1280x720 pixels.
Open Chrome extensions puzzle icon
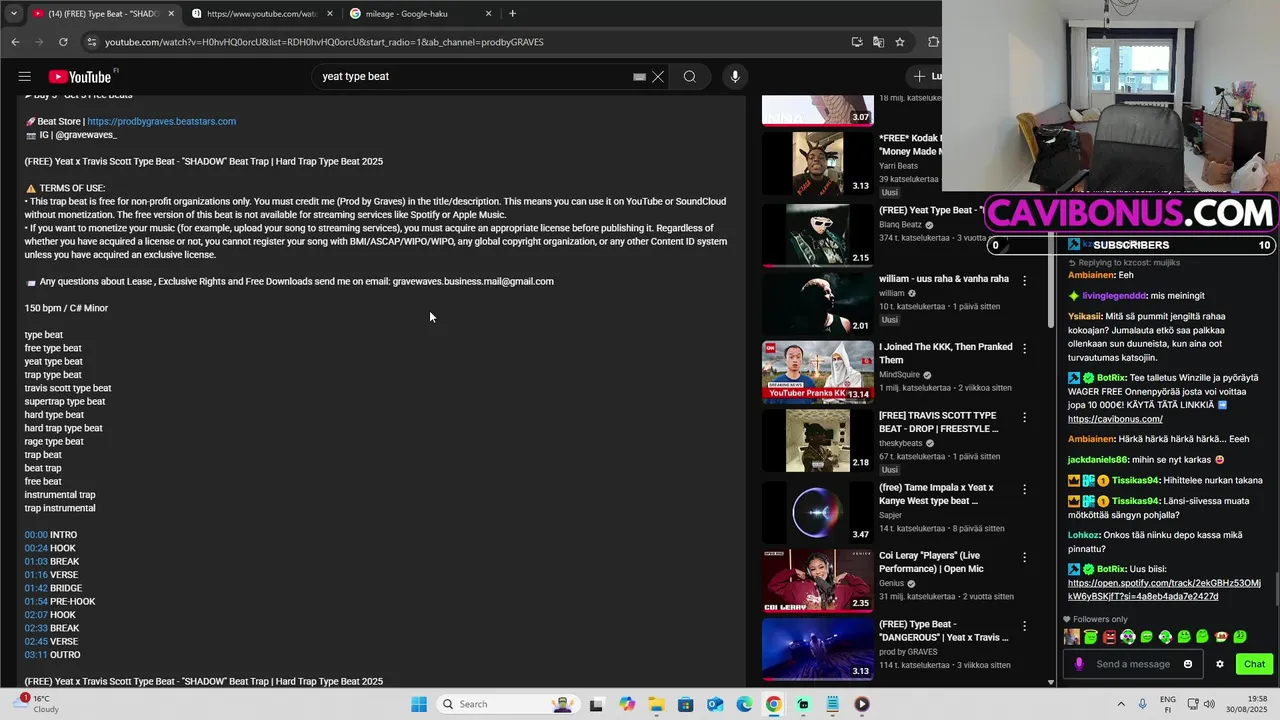pyautogui.click(x=933, y=42)
